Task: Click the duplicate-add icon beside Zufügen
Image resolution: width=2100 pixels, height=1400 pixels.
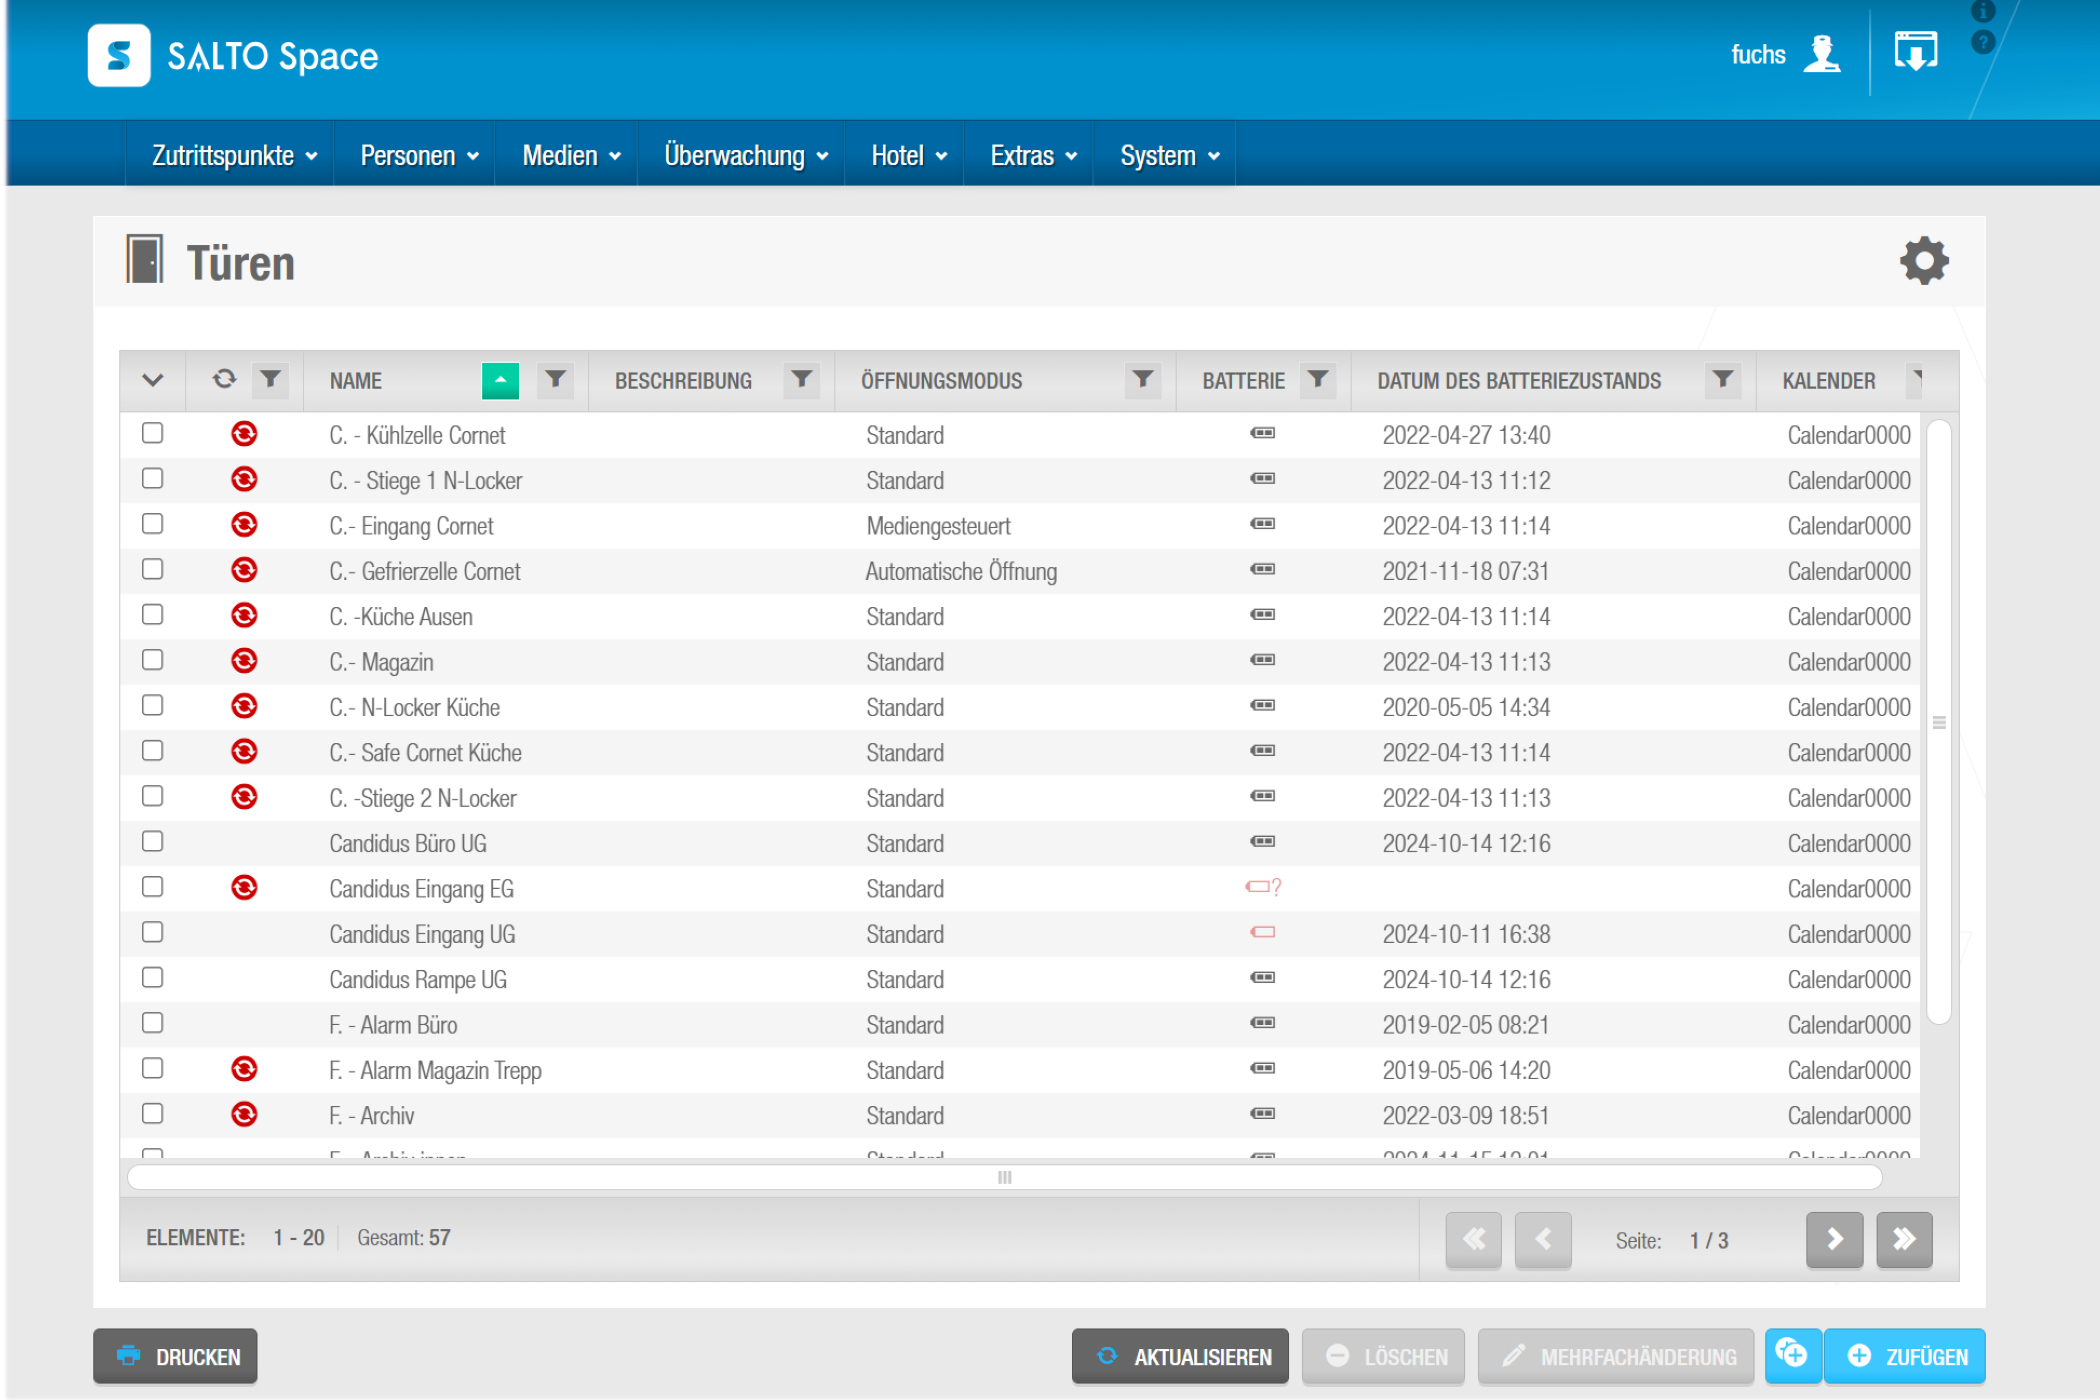Action: [x=1791, y=1355]
